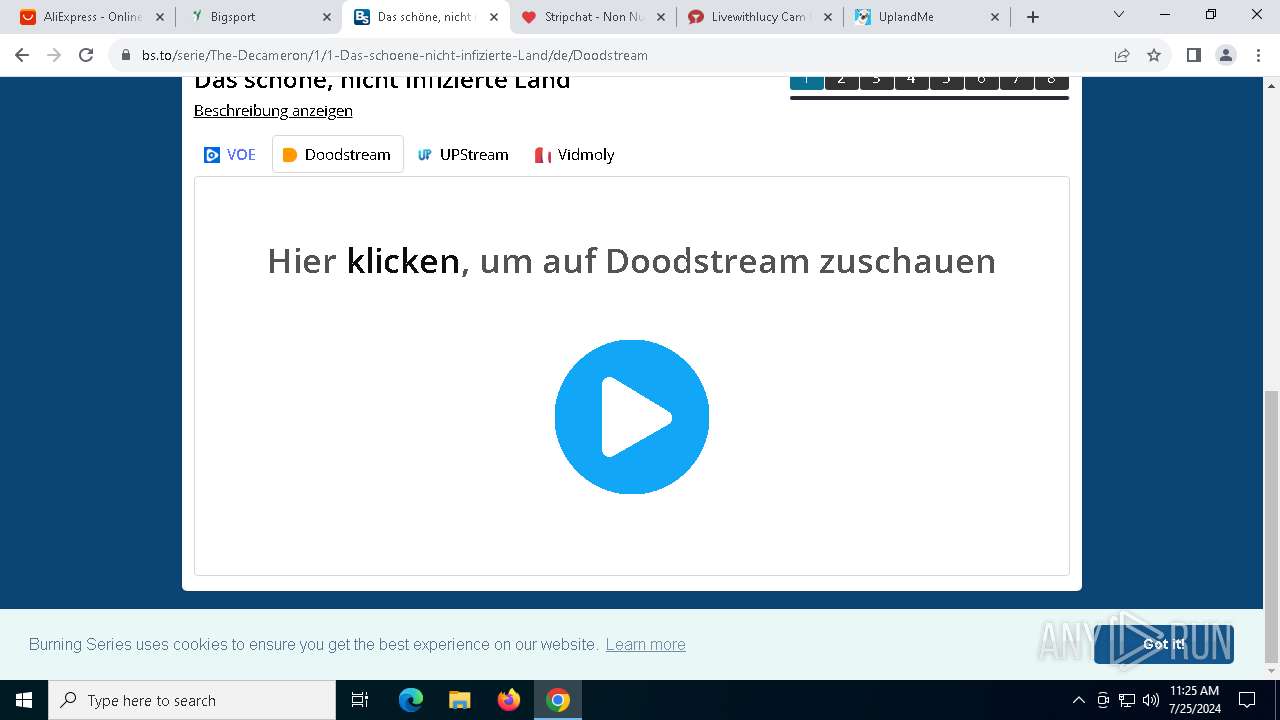Image resolution: width=1280 pixels, height=720 pixels.
Task: Close the UplandMe browser tab
Action: (995, 17)
